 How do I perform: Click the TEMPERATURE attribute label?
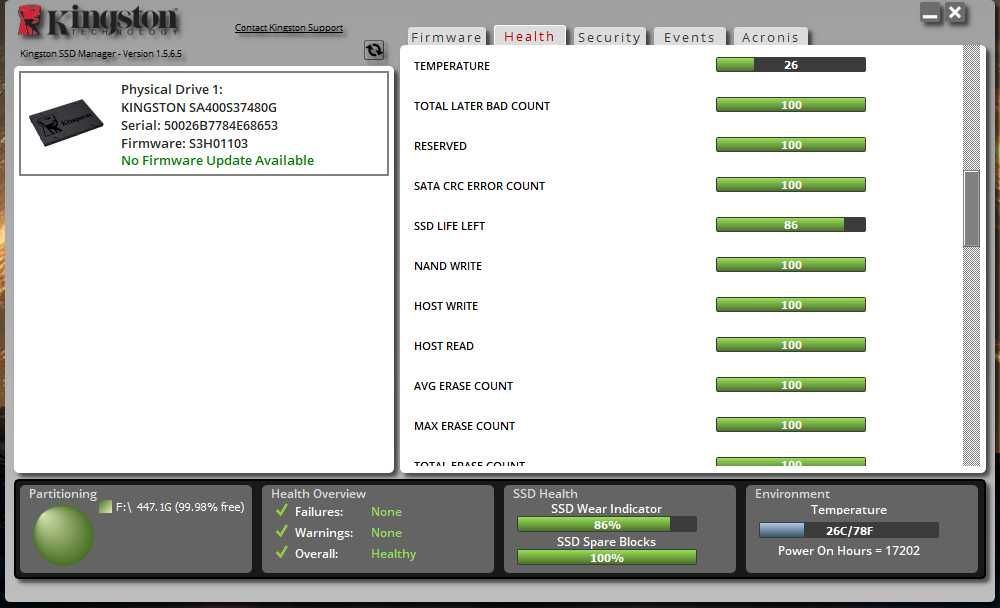click(x=452, y=66)
